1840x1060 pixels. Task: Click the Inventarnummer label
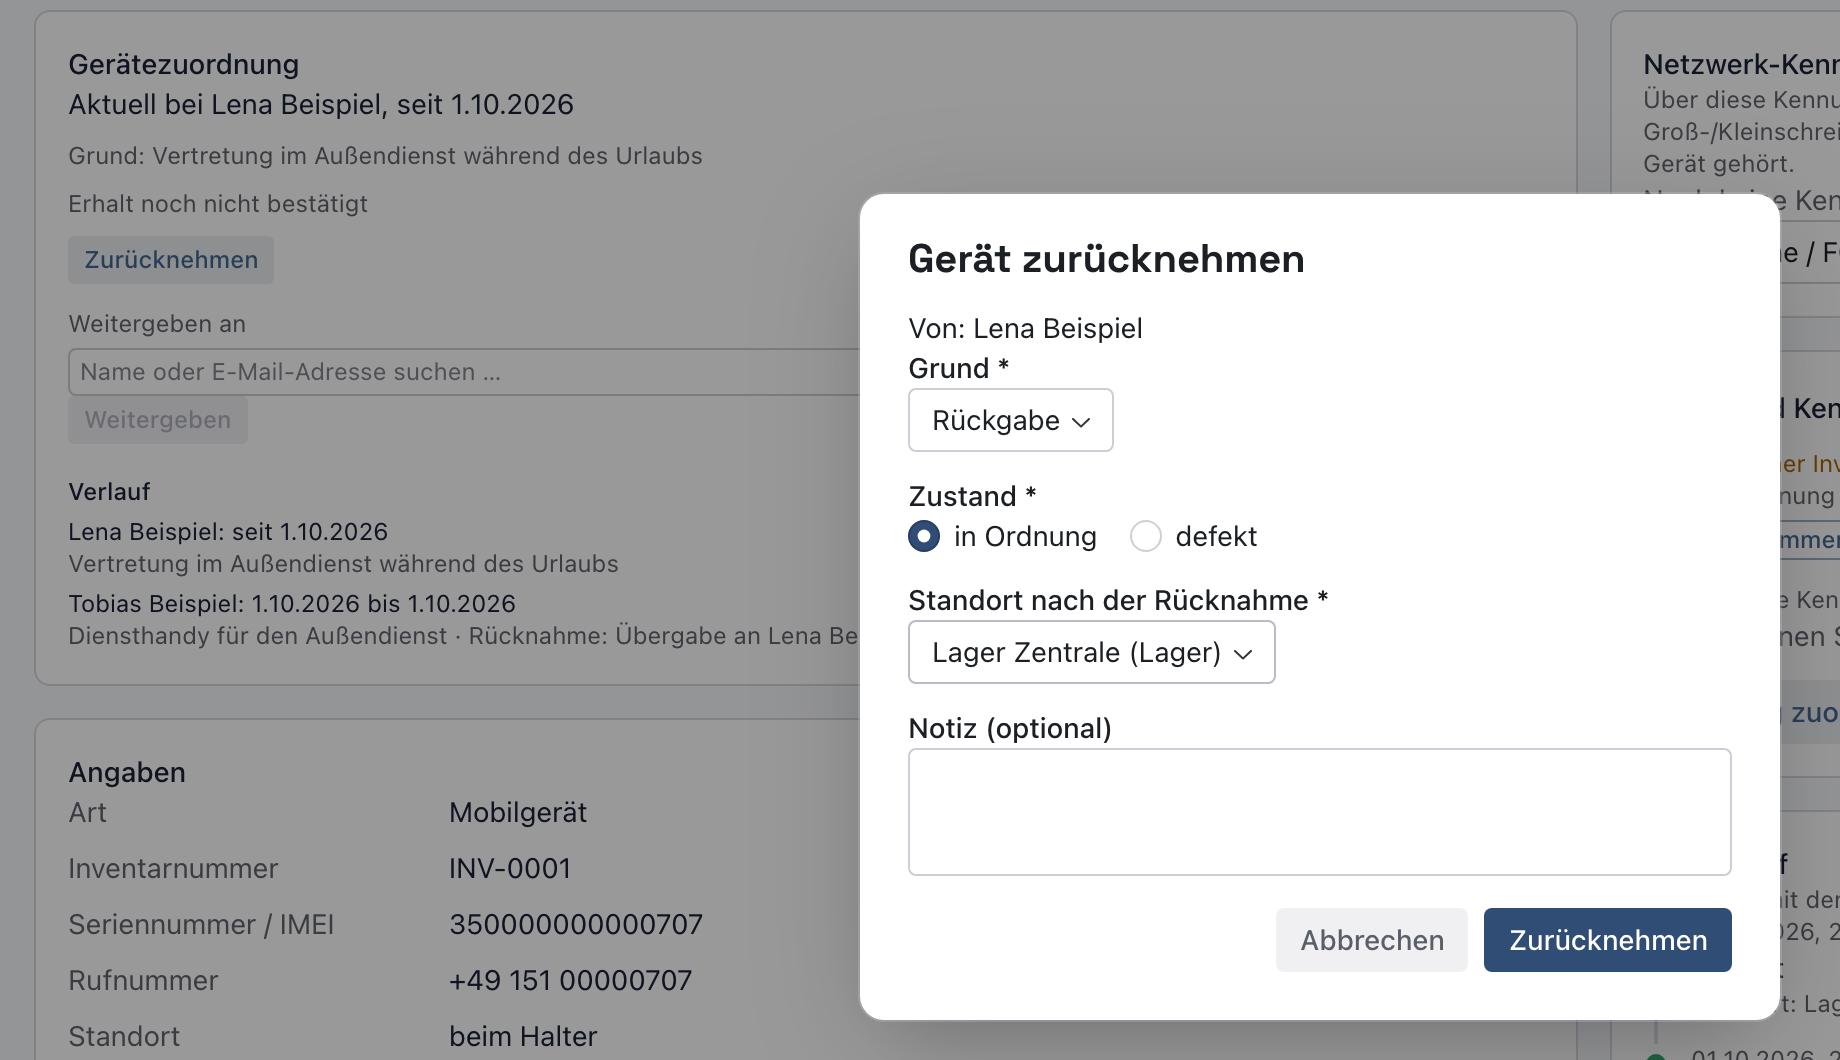[x=173, y=868]
